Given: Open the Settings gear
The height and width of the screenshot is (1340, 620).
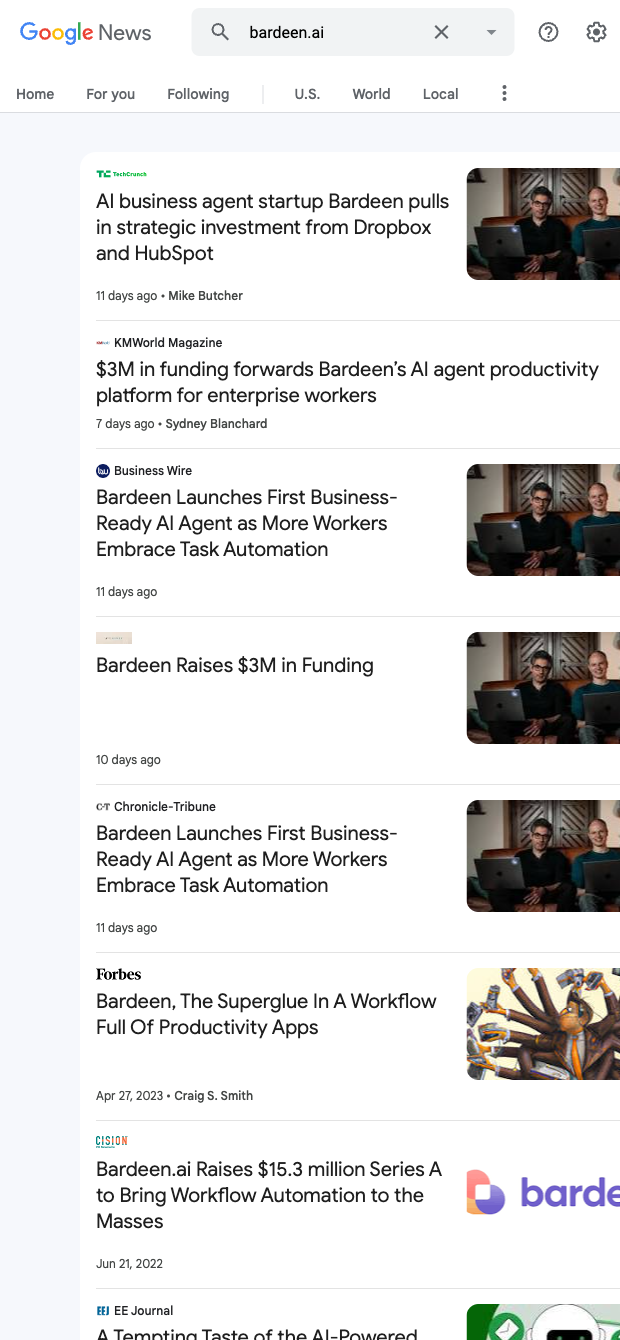Looking at the screenshot, I should 596,32.
